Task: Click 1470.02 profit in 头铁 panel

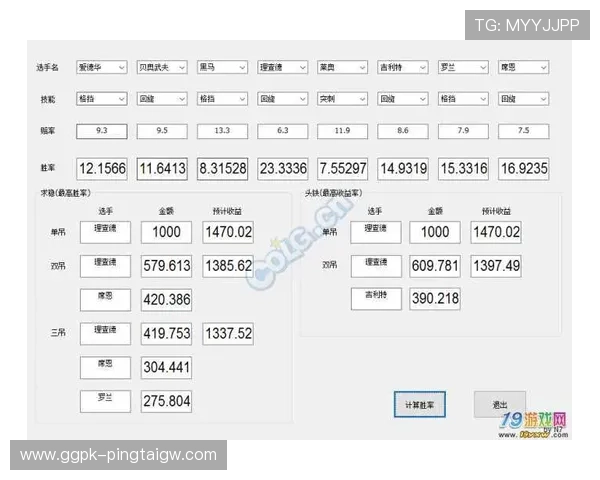Action: pyautogui.click(x=496, y=232)
